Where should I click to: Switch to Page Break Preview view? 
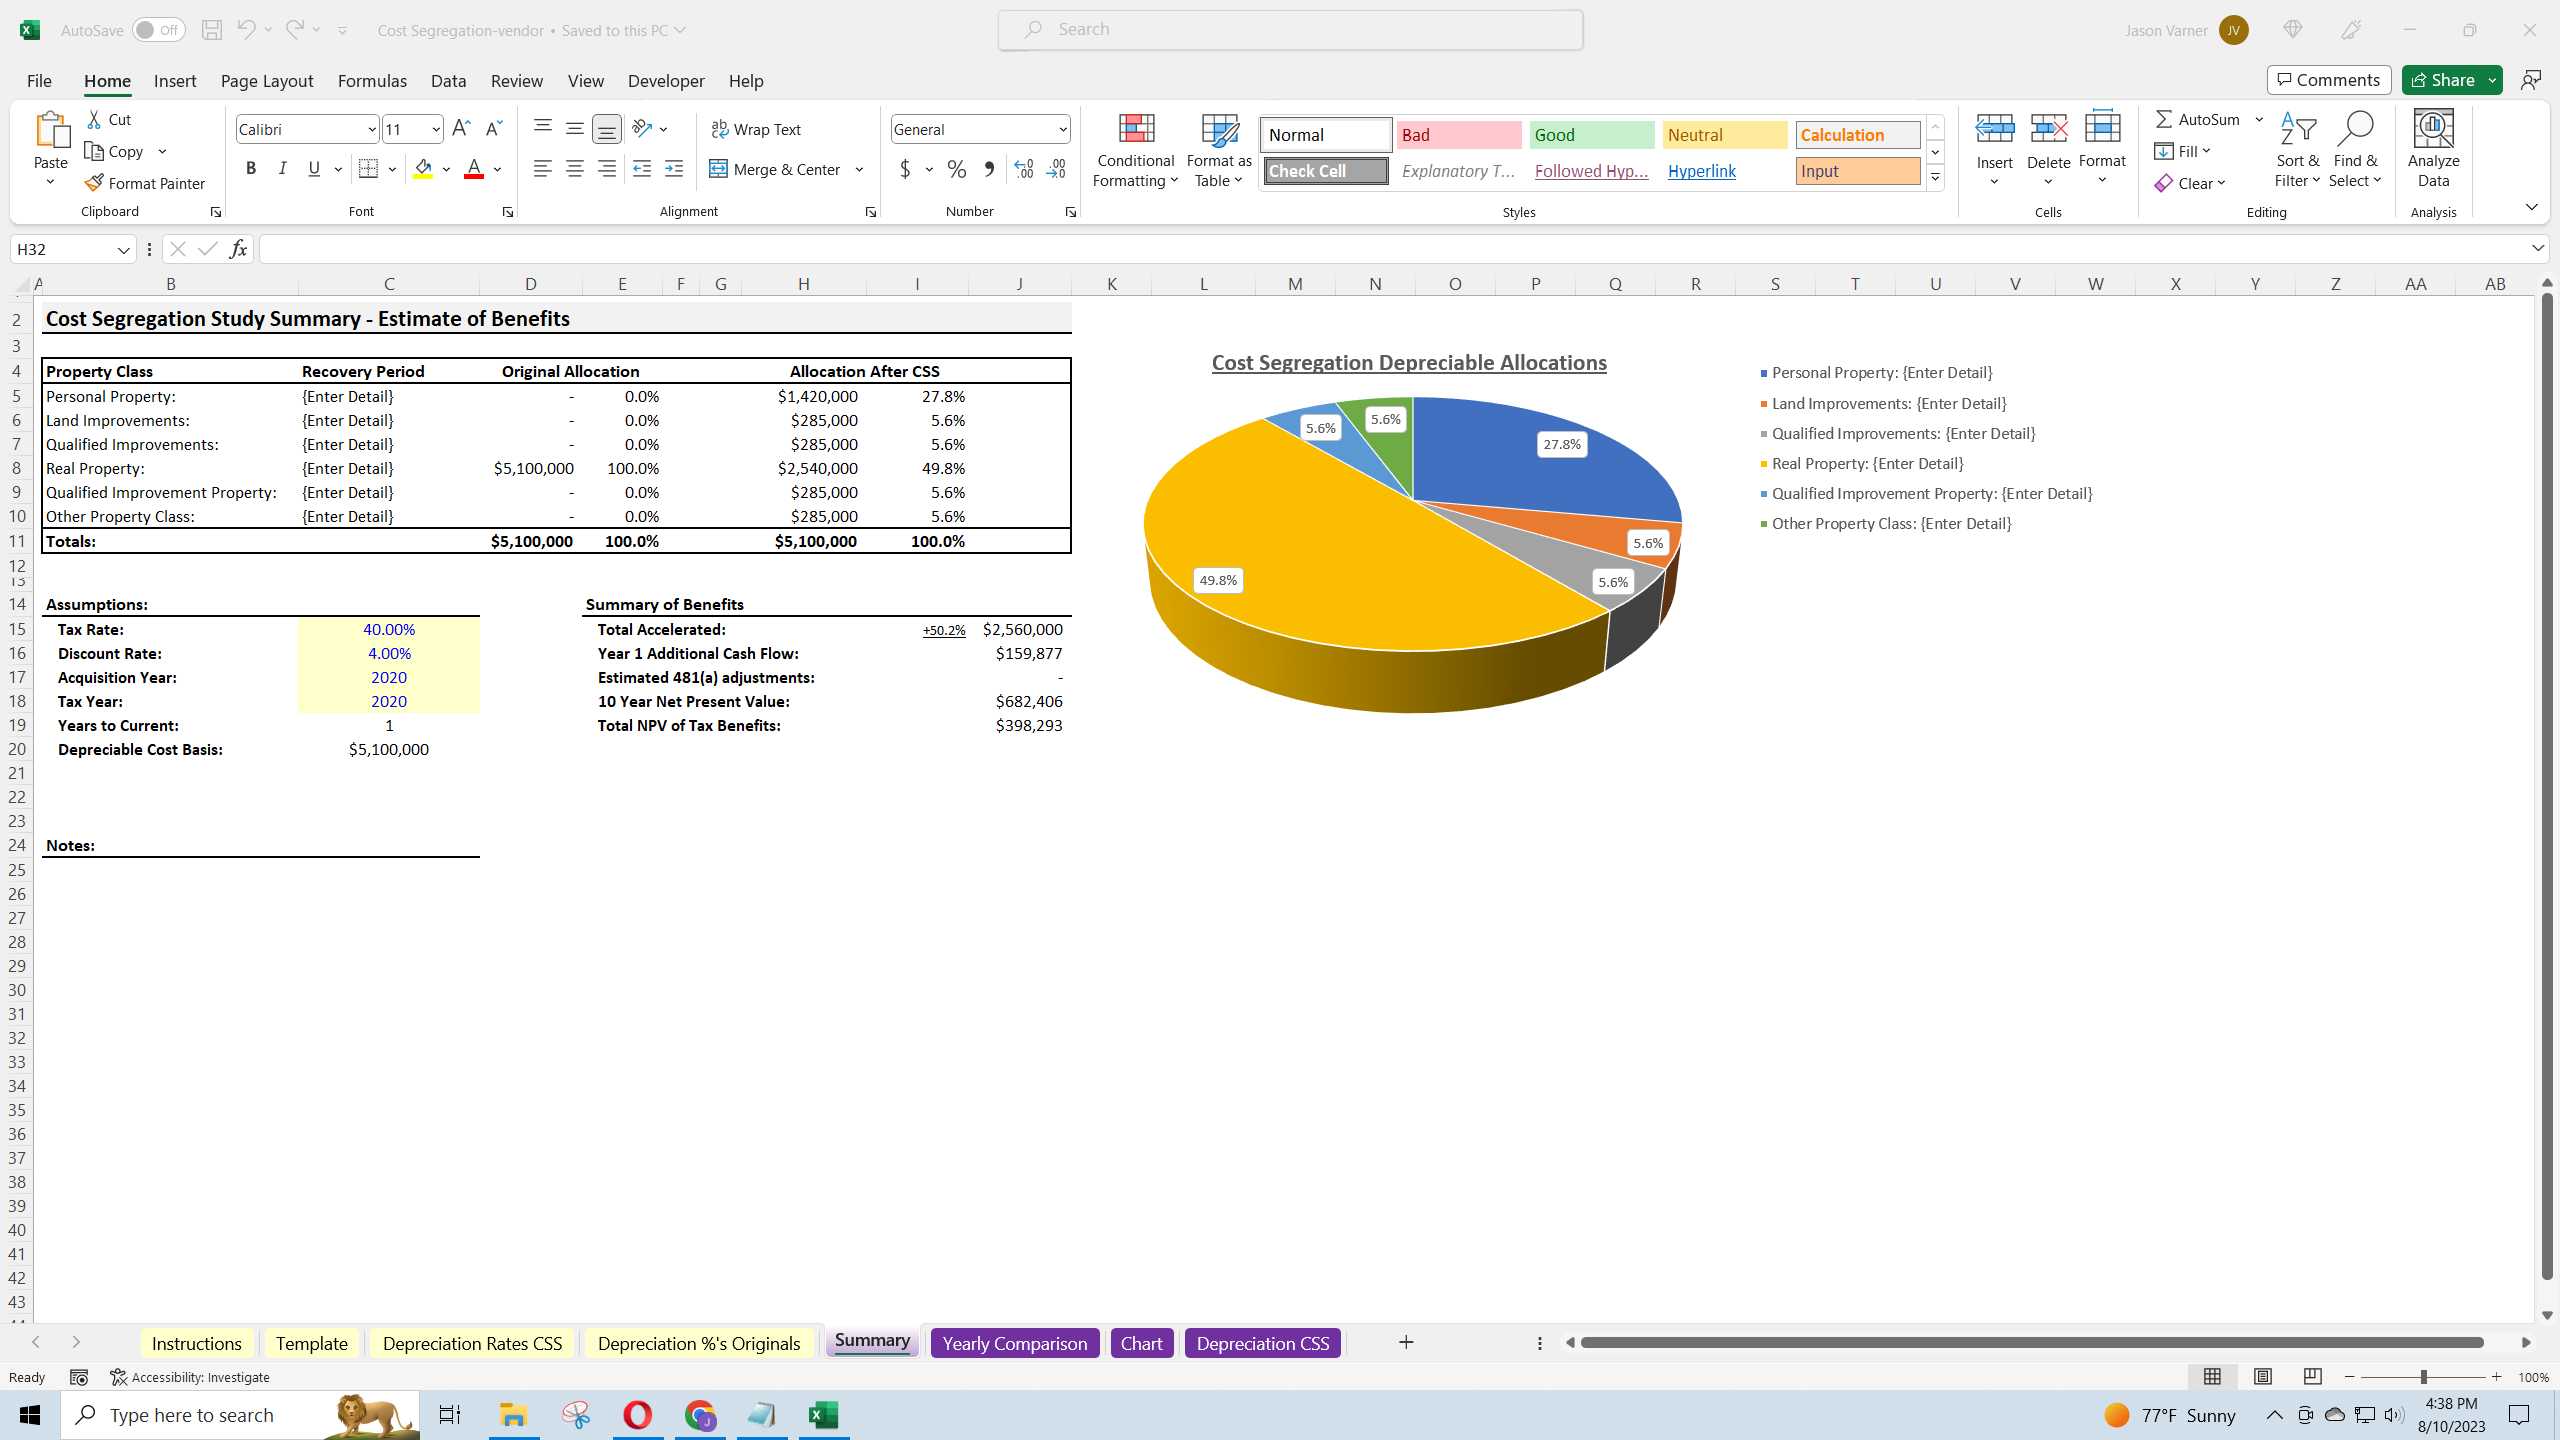point(2312,1377)
